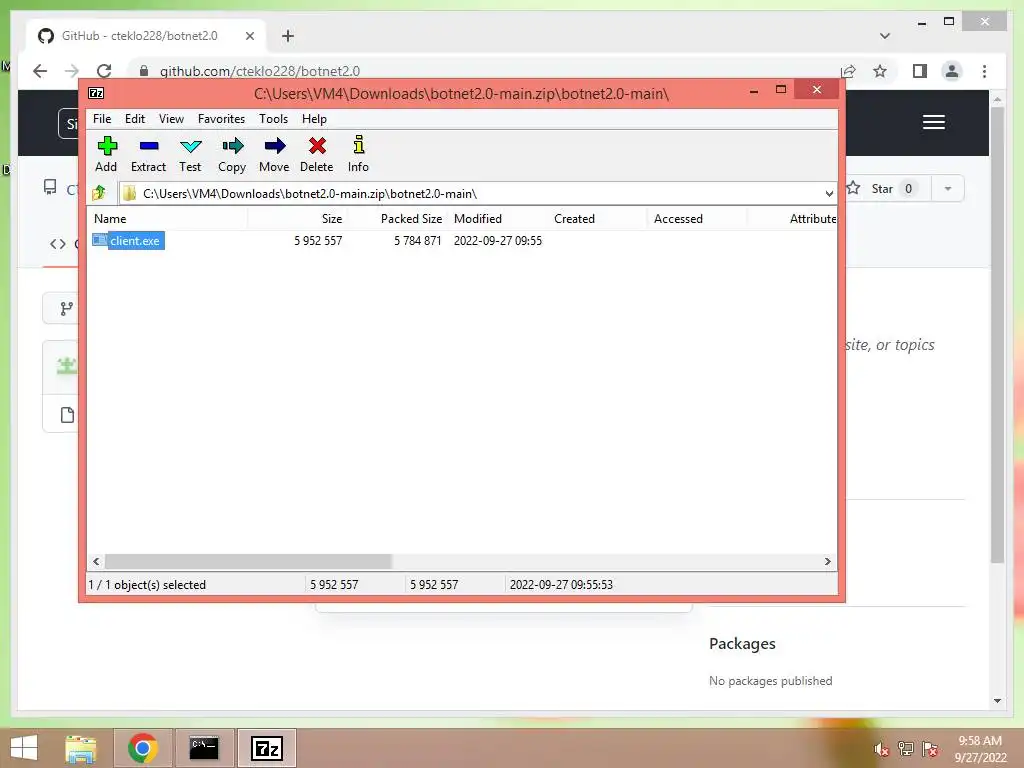Click the 5 952 557 size cell

[318, 240]
